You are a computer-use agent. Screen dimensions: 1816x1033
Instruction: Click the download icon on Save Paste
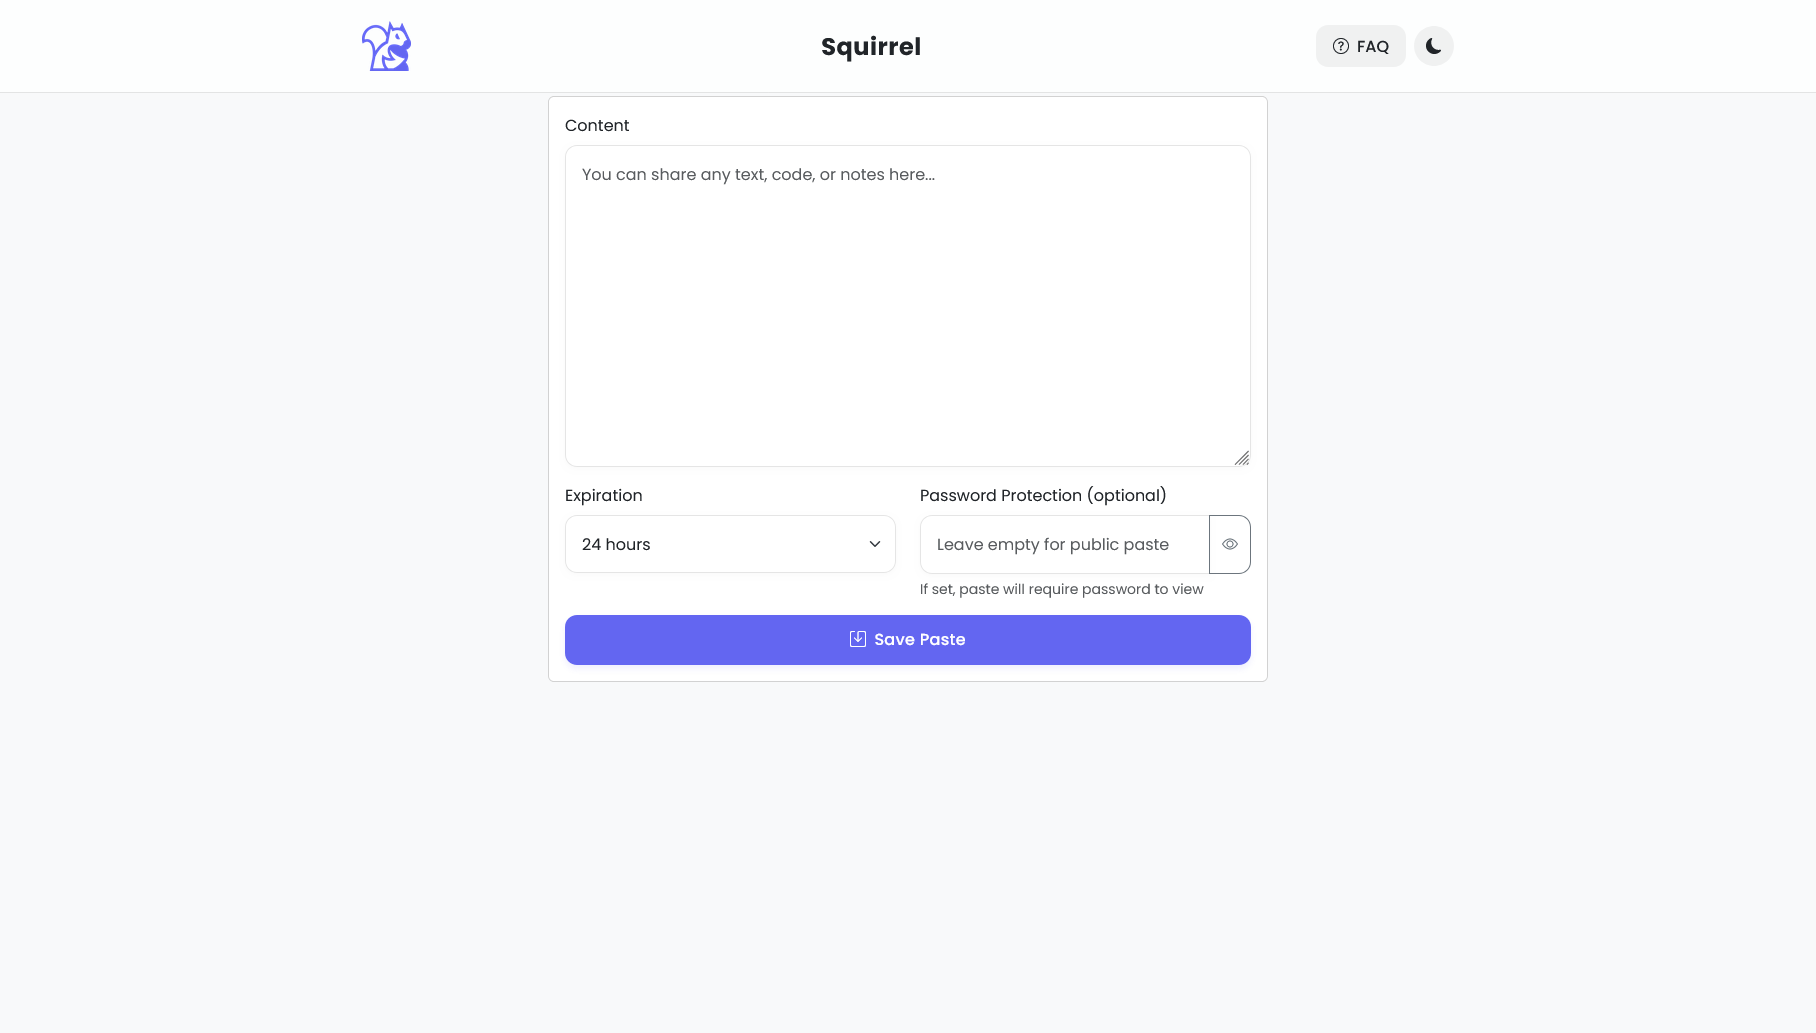coord(858,639)
